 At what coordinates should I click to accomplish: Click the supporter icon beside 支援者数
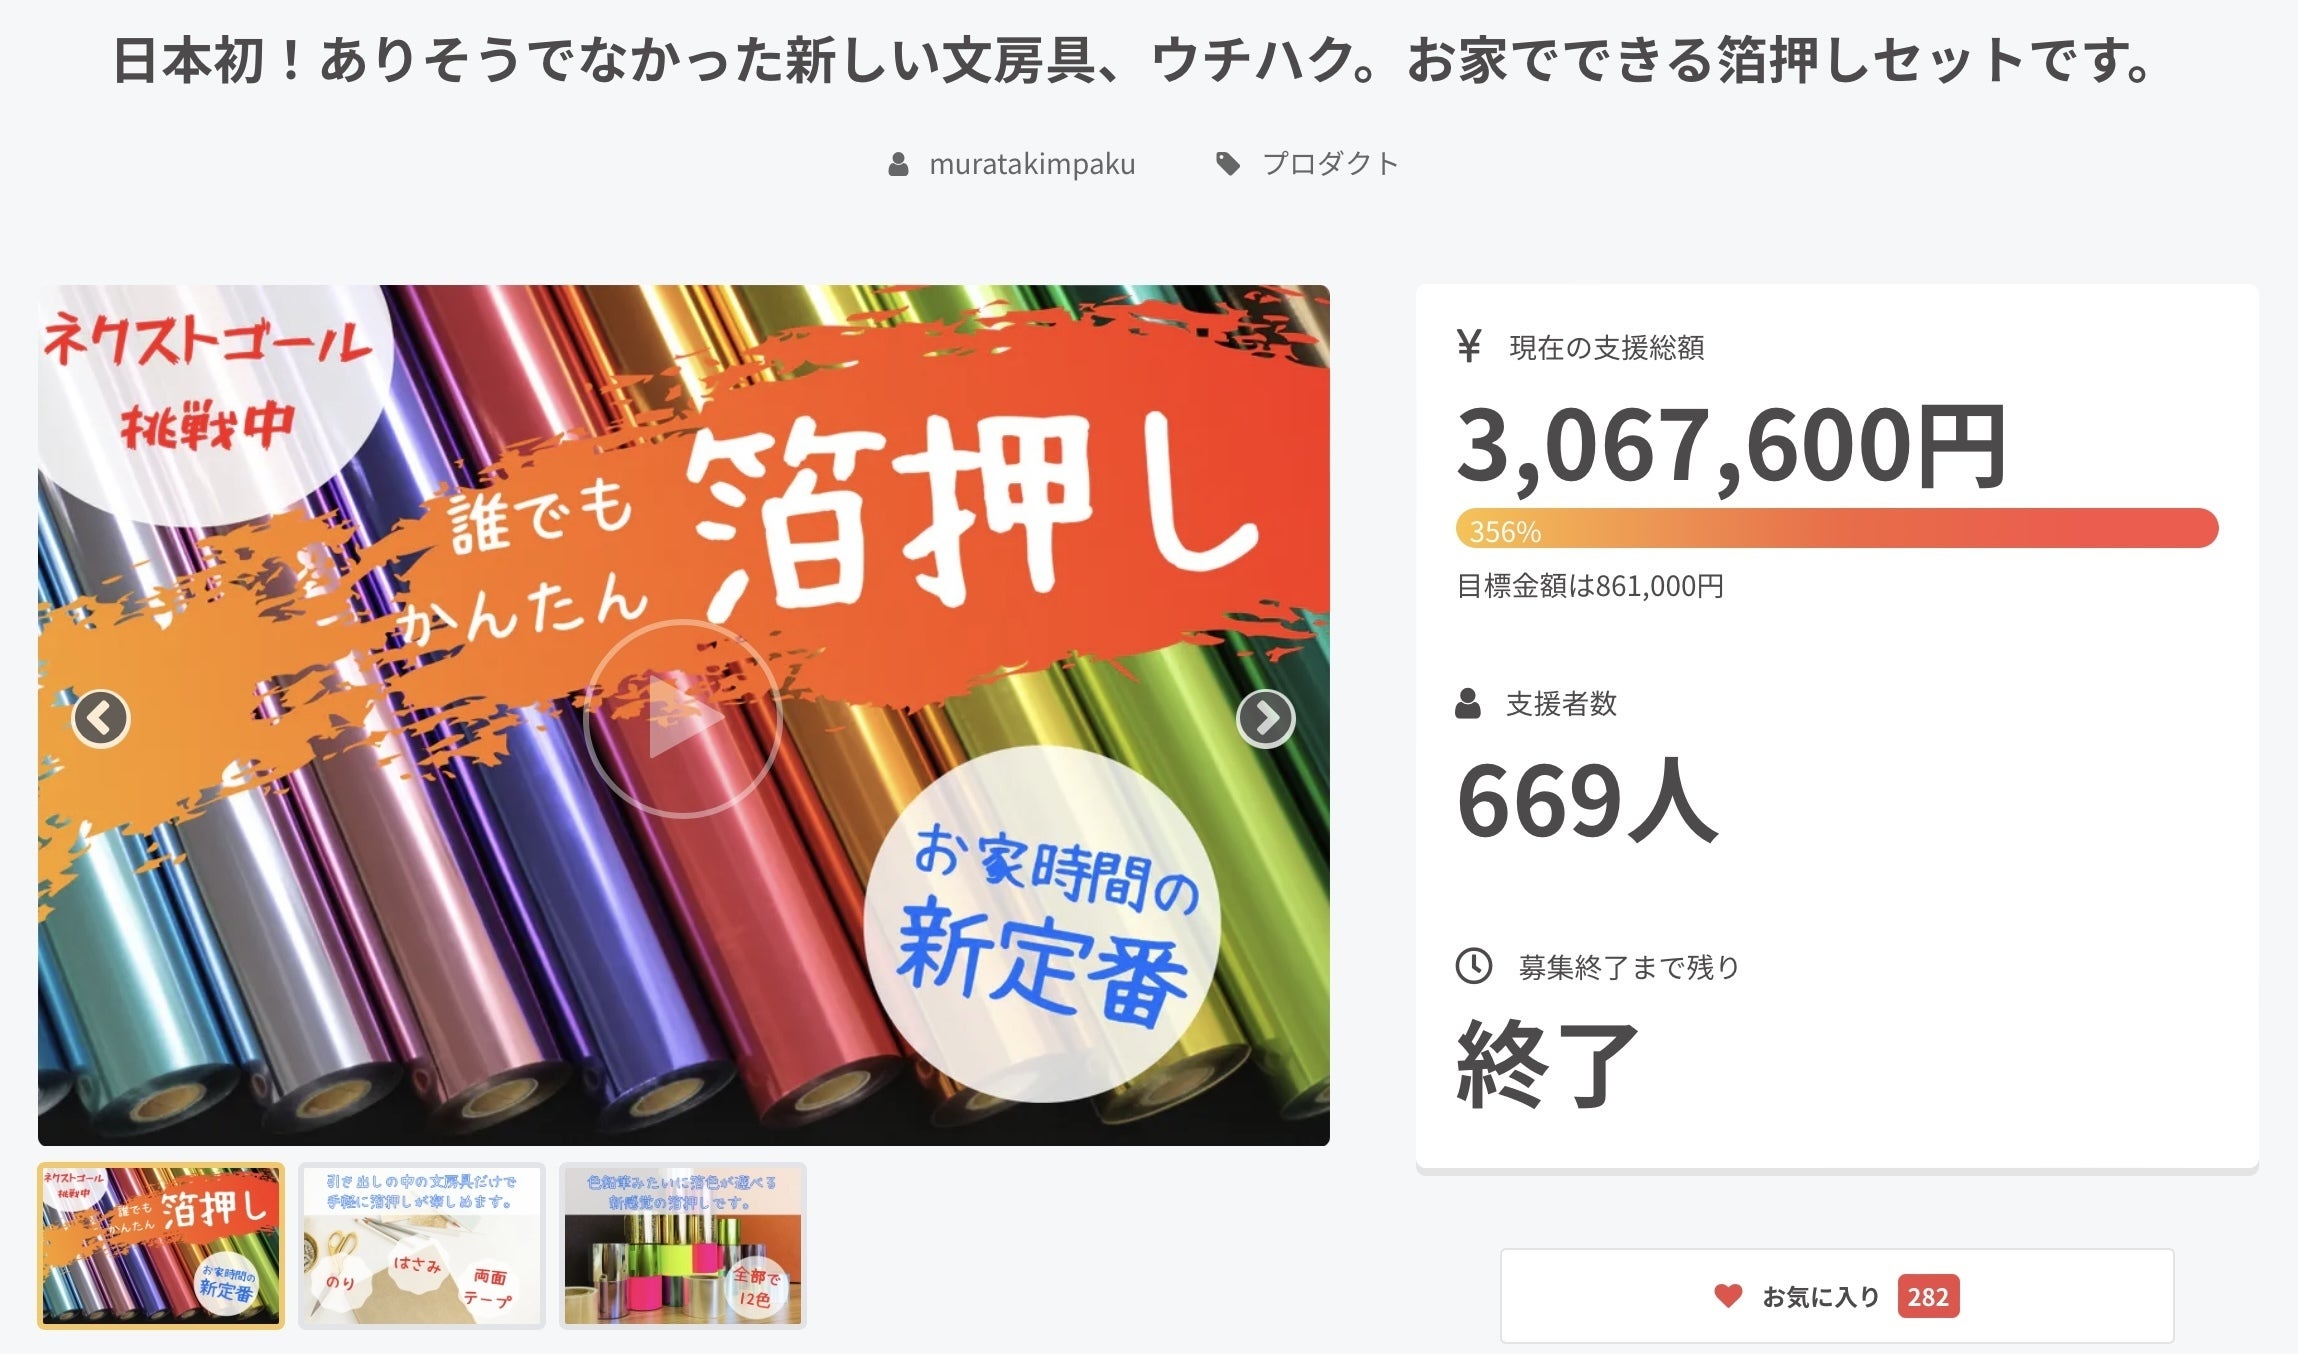coord(1468,703)
